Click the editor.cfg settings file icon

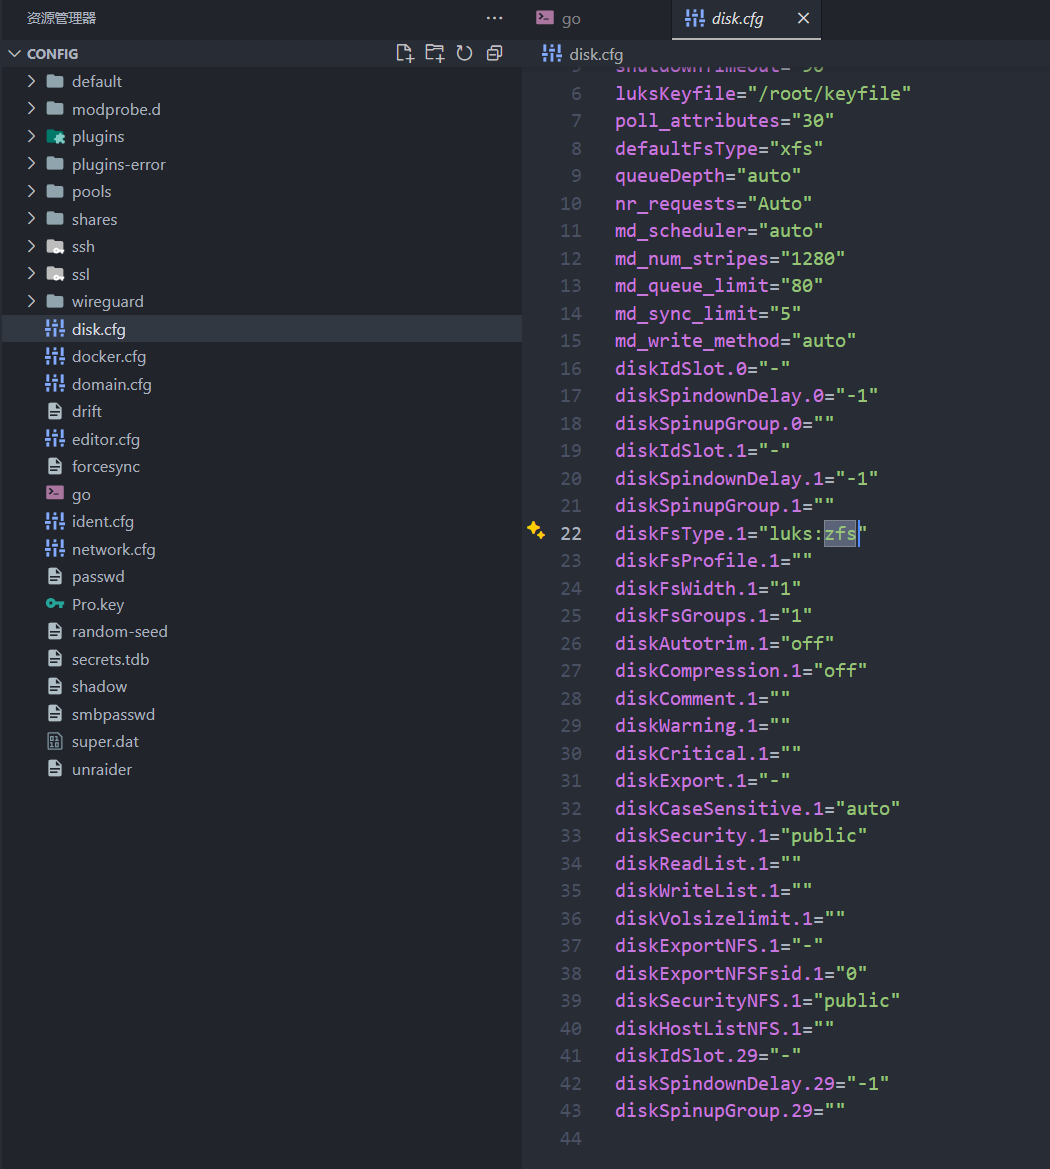(x=54, y=439)
